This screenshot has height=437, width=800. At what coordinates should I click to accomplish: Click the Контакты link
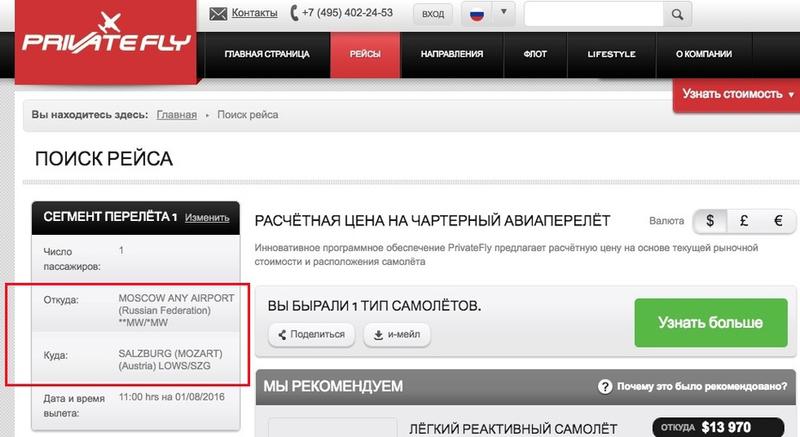coord(255,13)
